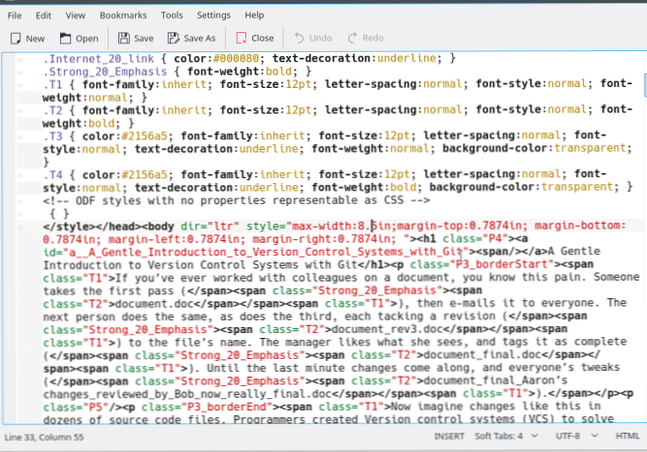This screenshot has height=452, width=647.
Task: Click the max-width:8.5in style value
Action: click(341, 226)
